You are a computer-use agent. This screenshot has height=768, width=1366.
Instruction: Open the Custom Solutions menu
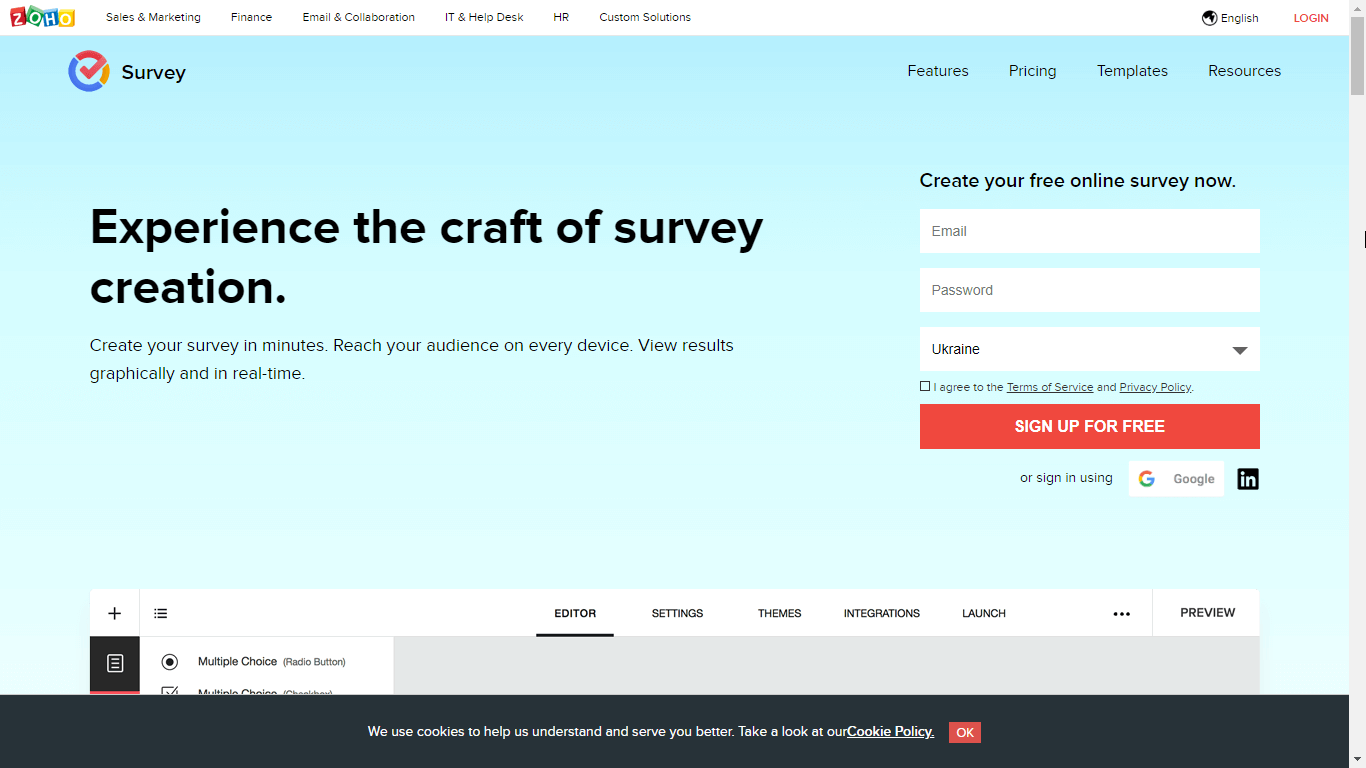click(645, 17)
